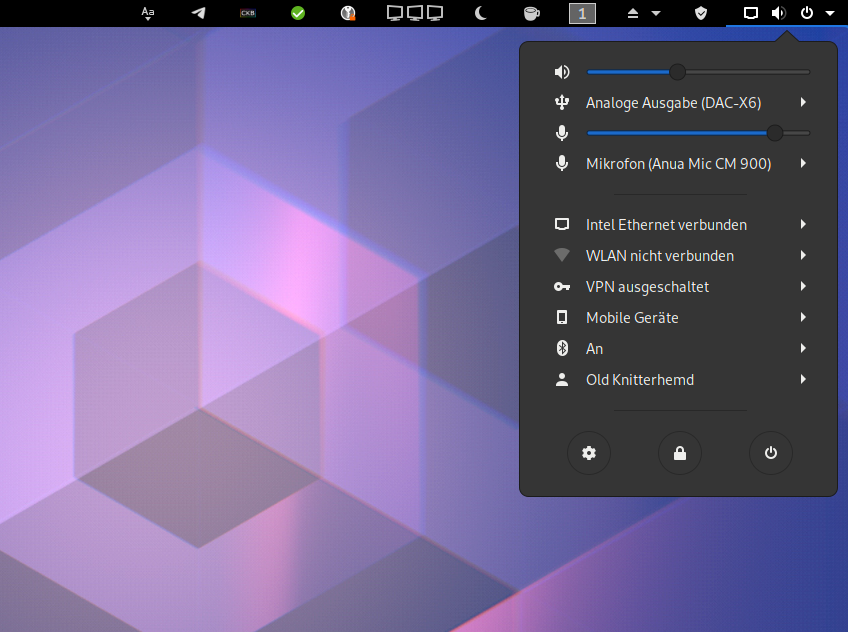Open the three-monitors display indicator
Image resolution: width=848 pixels, height=632 pixels.
415,13
